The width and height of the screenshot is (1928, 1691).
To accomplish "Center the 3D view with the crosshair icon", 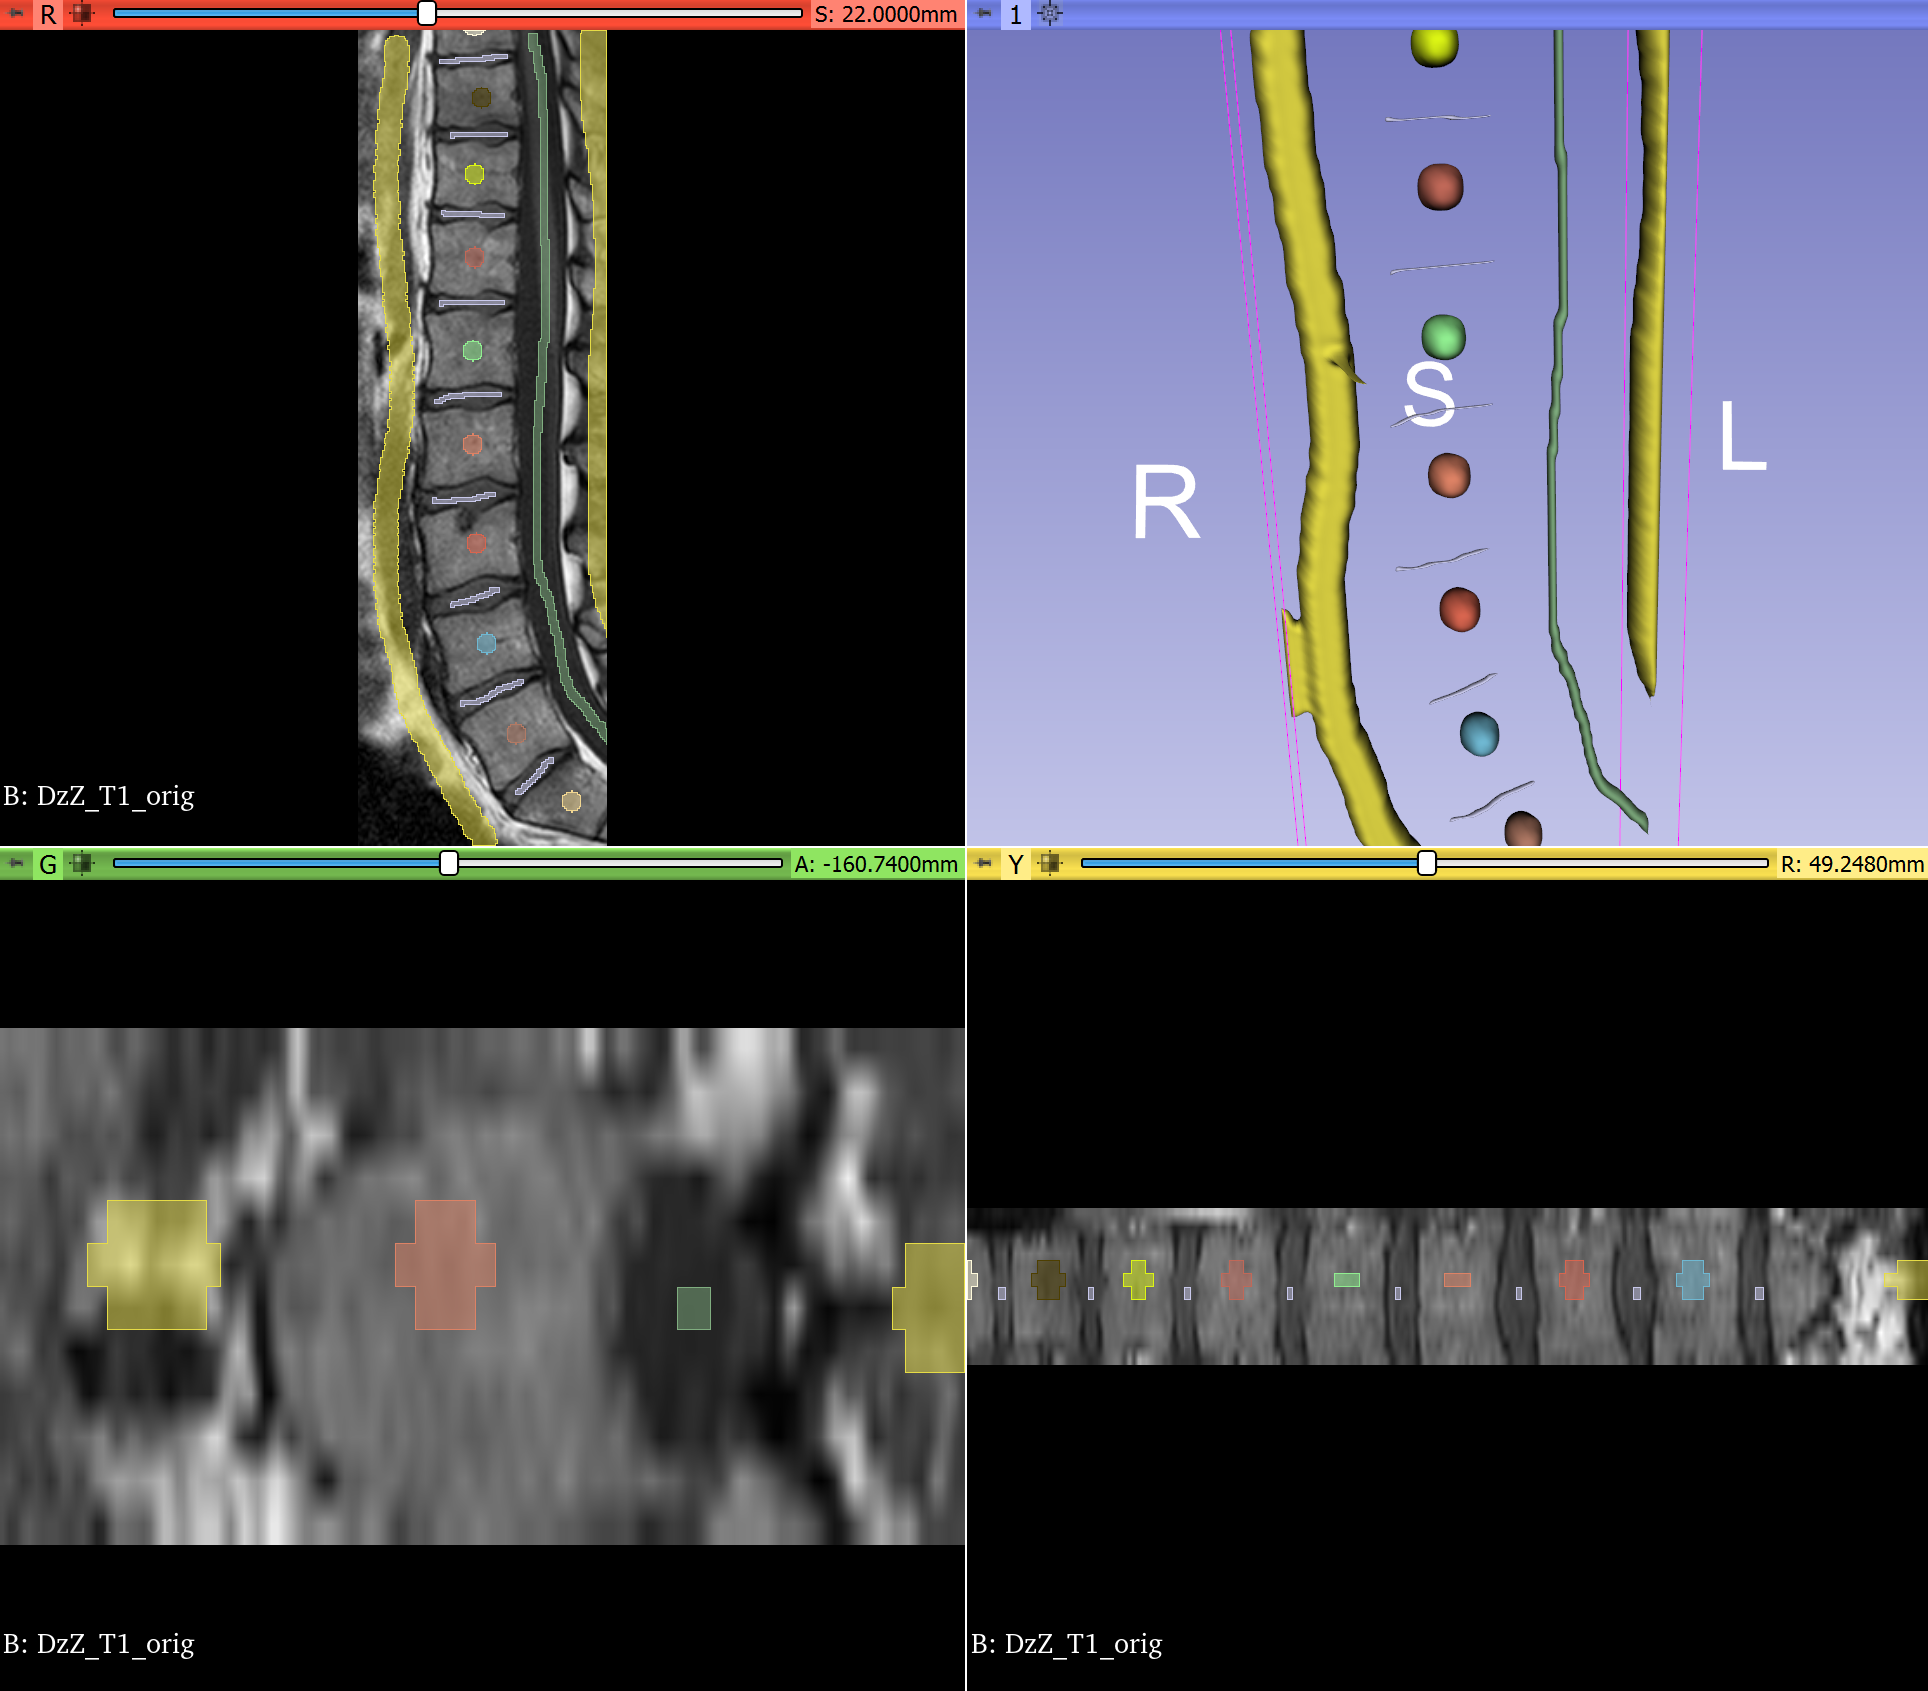I will pyautogui.click(x=1050, y=14).
